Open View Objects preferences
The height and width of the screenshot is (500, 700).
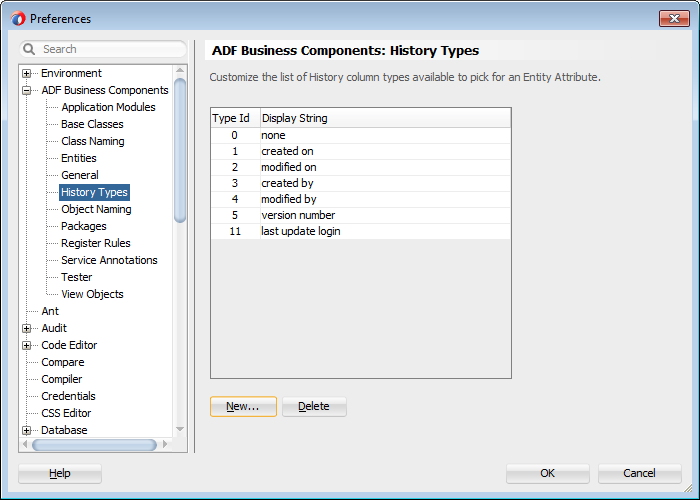92,294
